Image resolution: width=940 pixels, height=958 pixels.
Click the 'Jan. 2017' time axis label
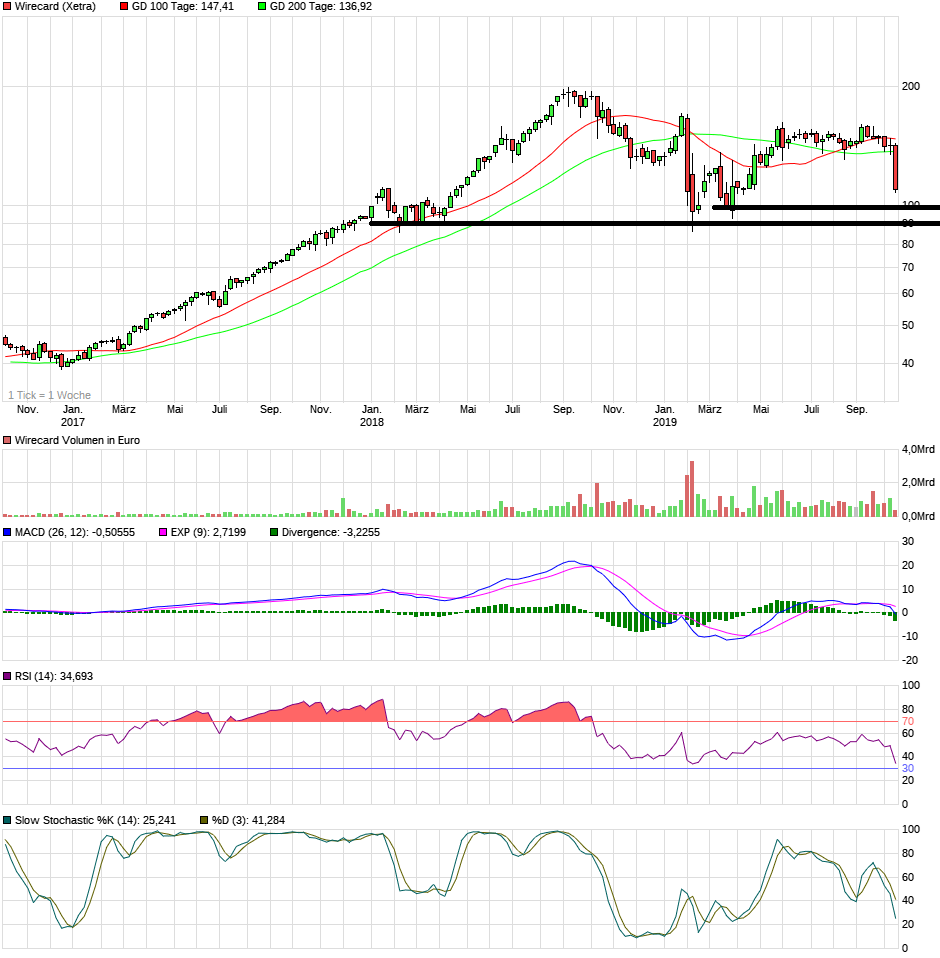[73, 415]
